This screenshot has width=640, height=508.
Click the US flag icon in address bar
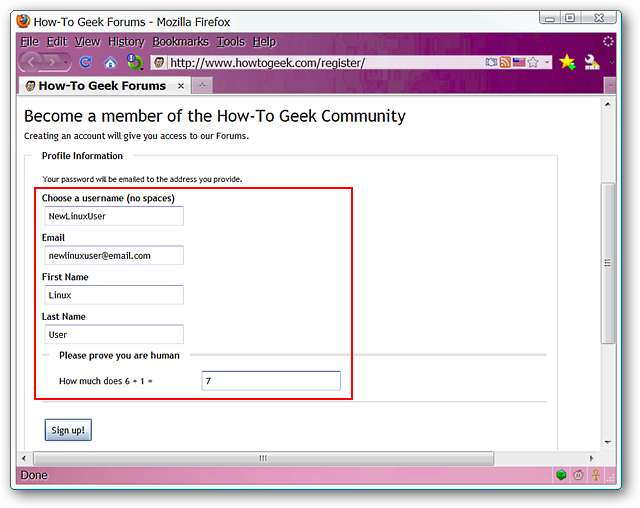click(519, 62)
